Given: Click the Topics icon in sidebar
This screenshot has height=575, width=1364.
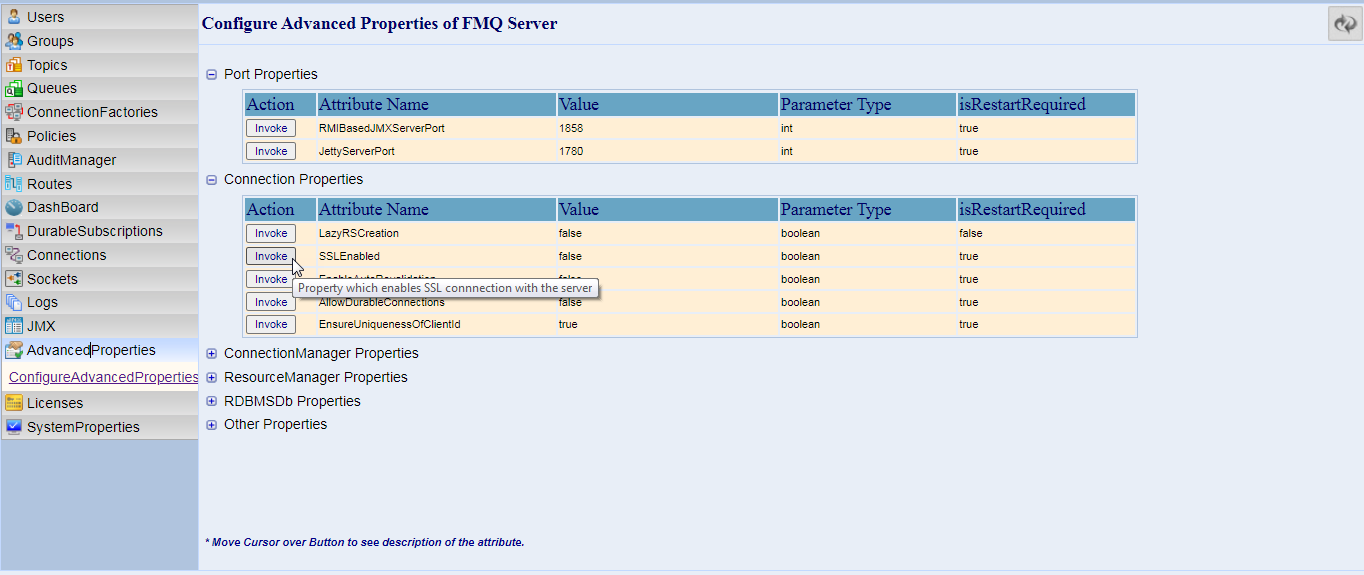Looking at the screenshot, I should [x=13, y=65].
